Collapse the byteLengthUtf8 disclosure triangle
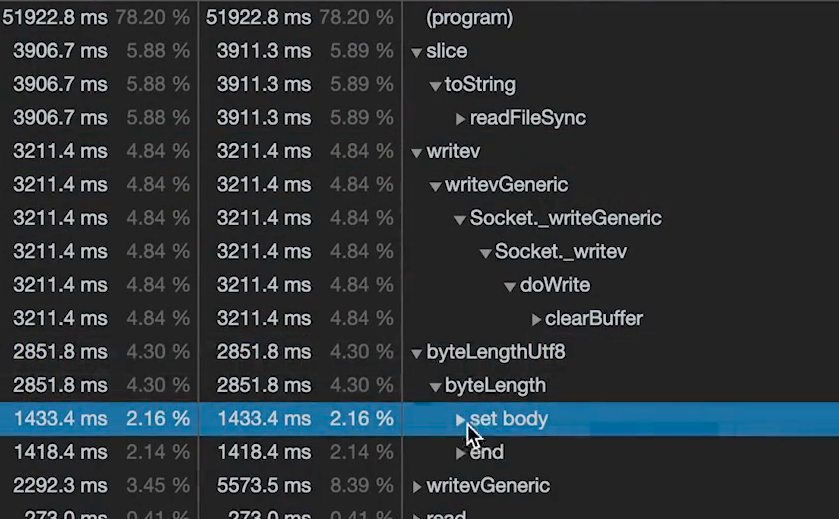The width and height of the screenshot is (839, 519). tap(417, 353)
